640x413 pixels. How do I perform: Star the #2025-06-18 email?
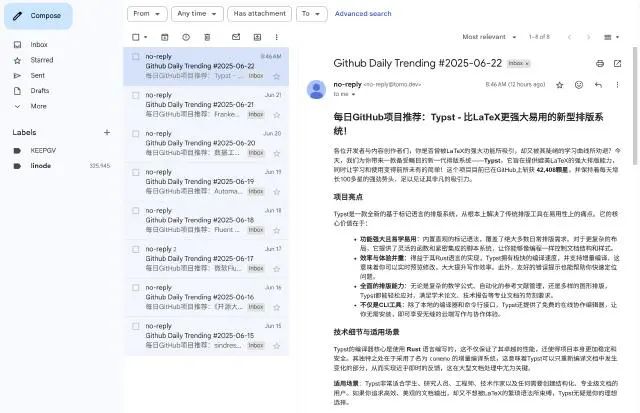click(x=276, y=231)
